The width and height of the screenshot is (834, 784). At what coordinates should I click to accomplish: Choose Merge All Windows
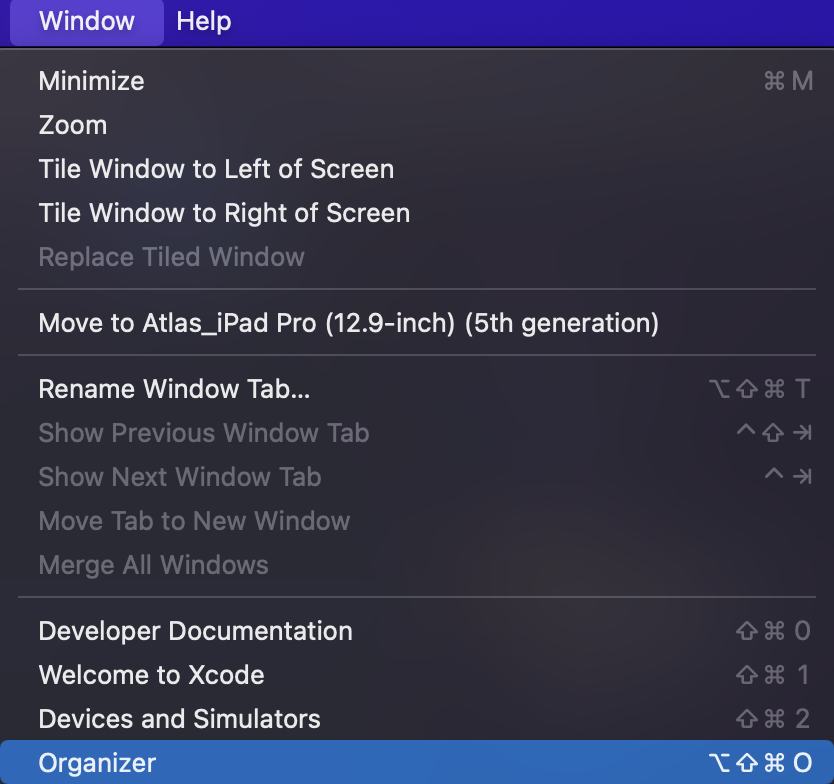(x=417, y=565)
